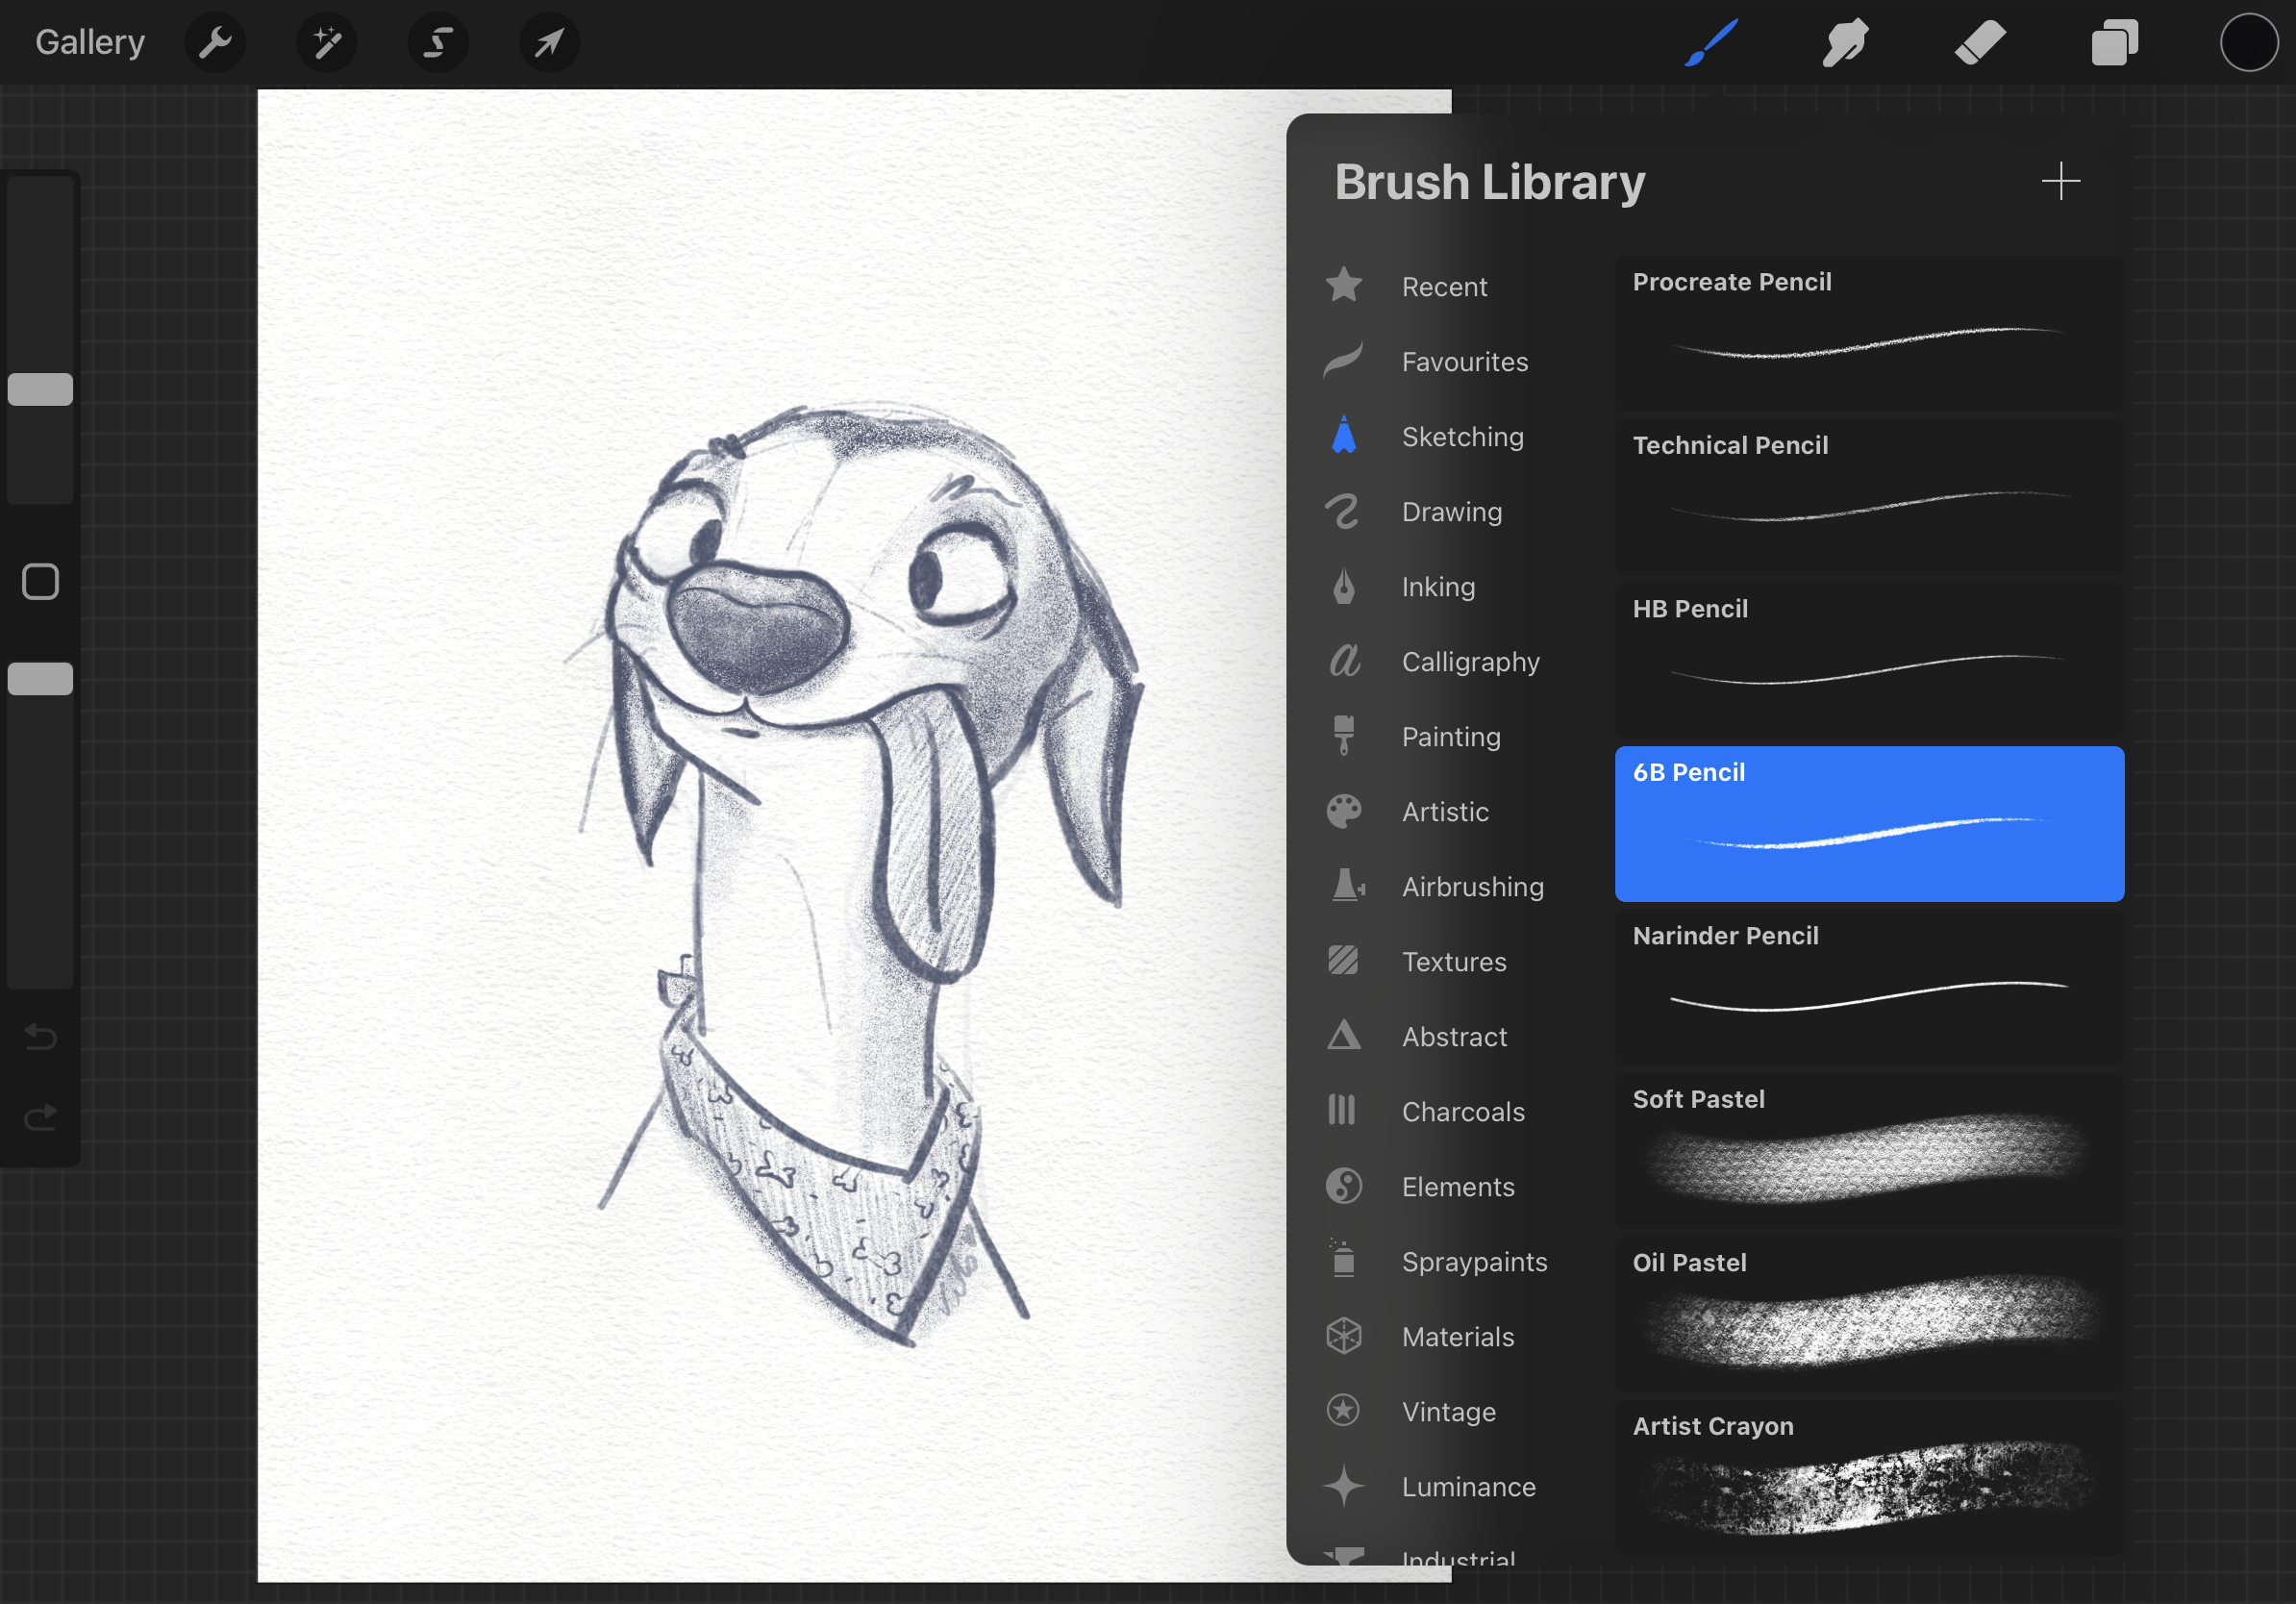Tap the Brush Library title
Viewport: 2296px width, 1604px height.
pos(1489,182)
